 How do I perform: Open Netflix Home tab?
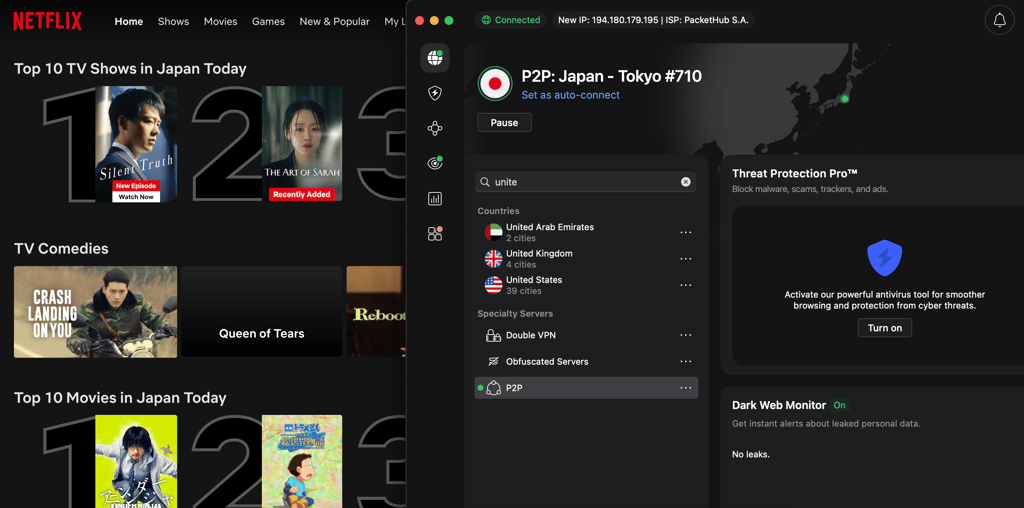tap(129, 22)
